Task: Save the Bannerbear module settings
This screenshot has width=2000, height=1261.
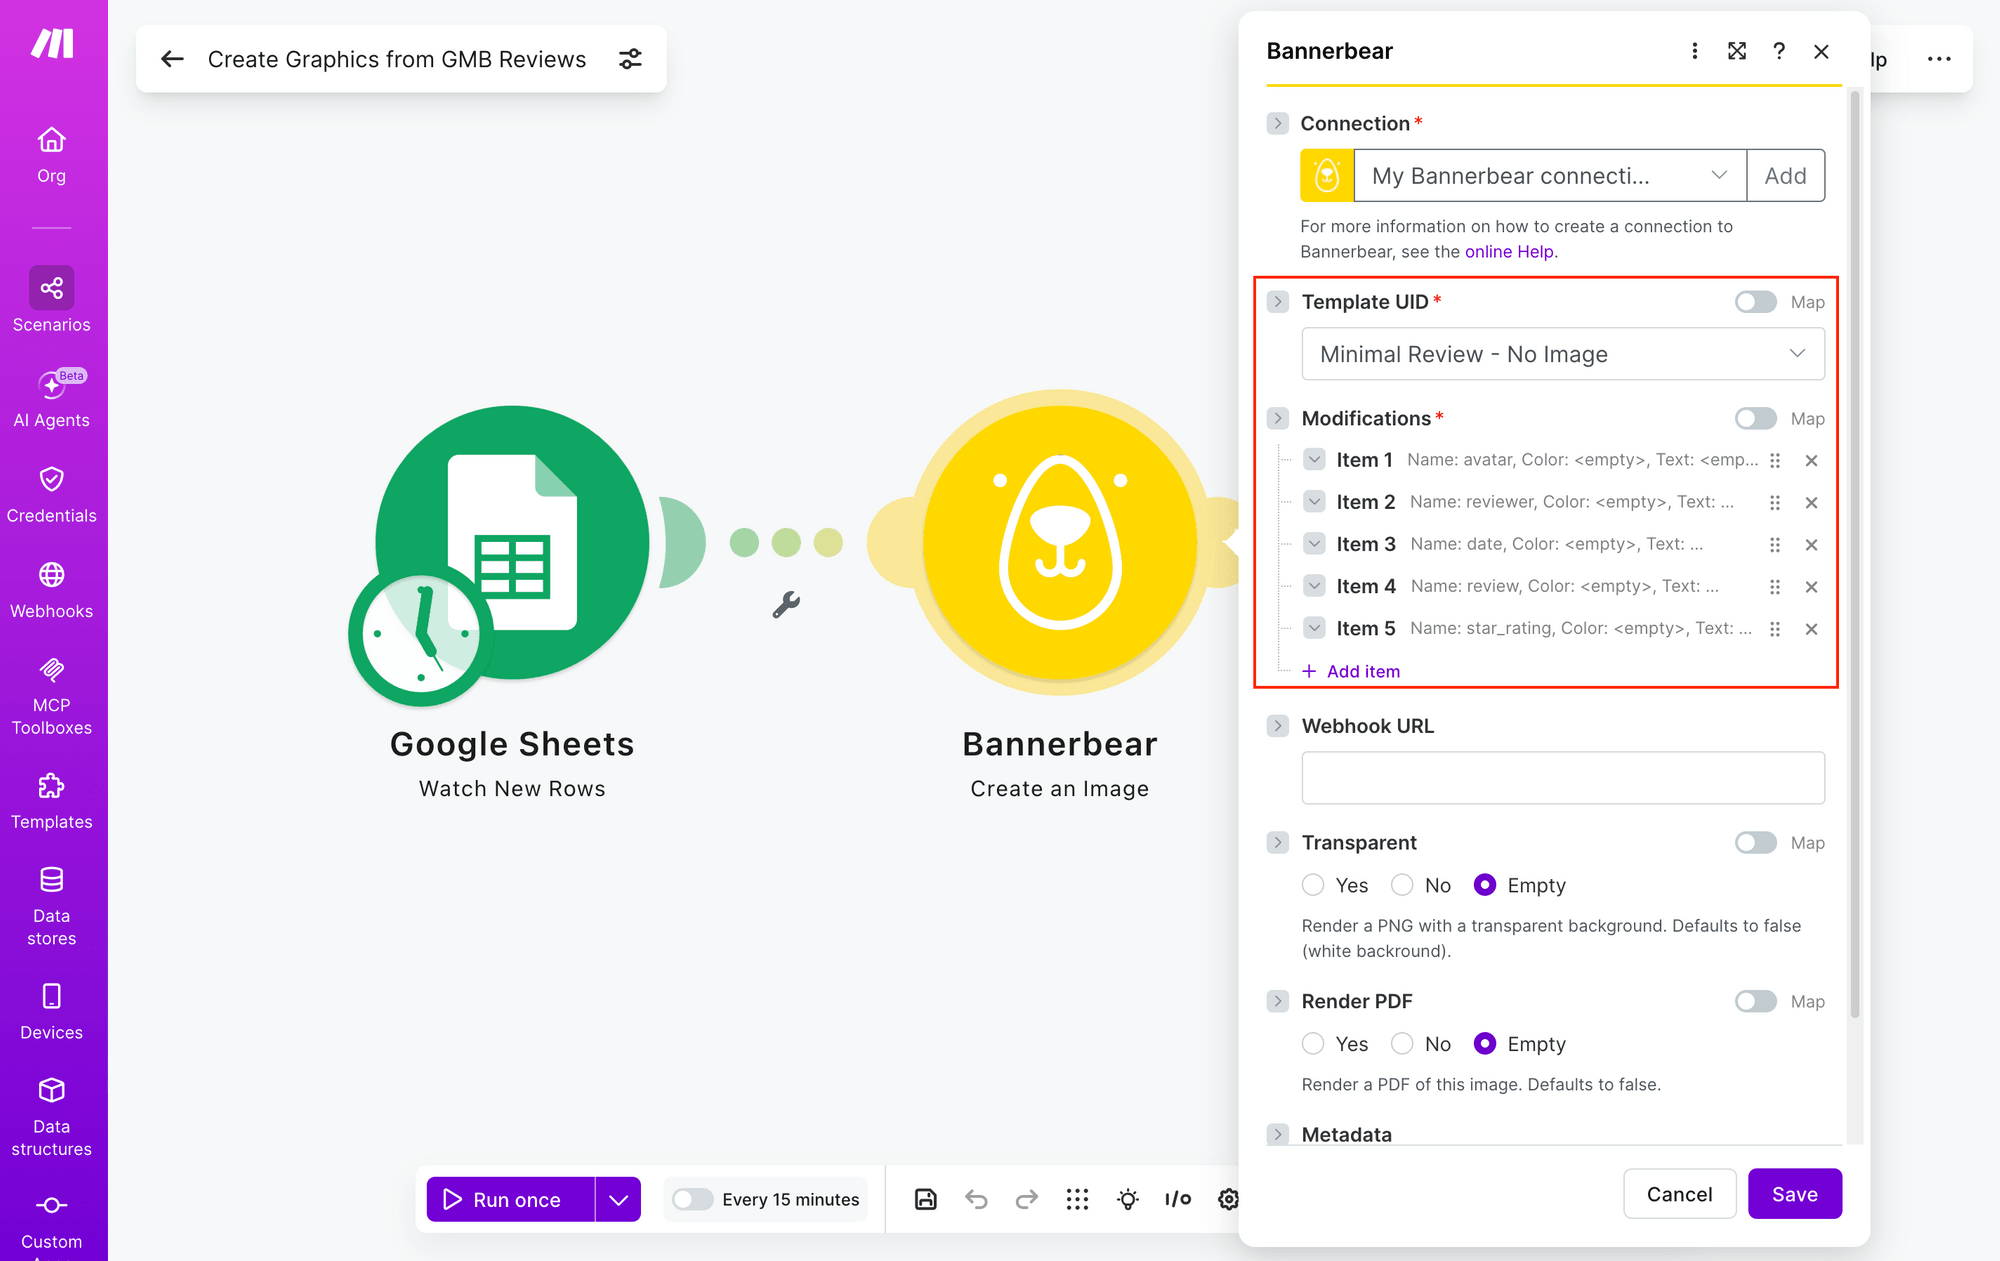Action: [x=1795, y=1194]
